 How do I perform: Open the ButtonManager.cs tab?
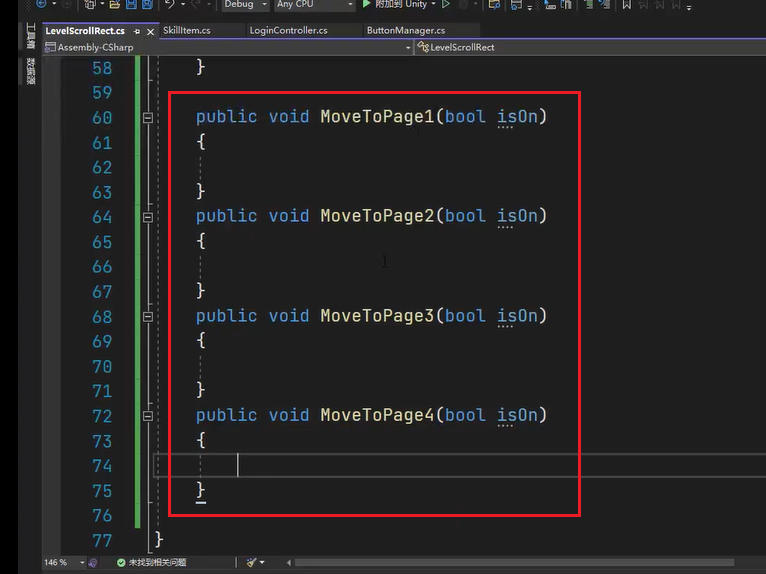(405, 31)
